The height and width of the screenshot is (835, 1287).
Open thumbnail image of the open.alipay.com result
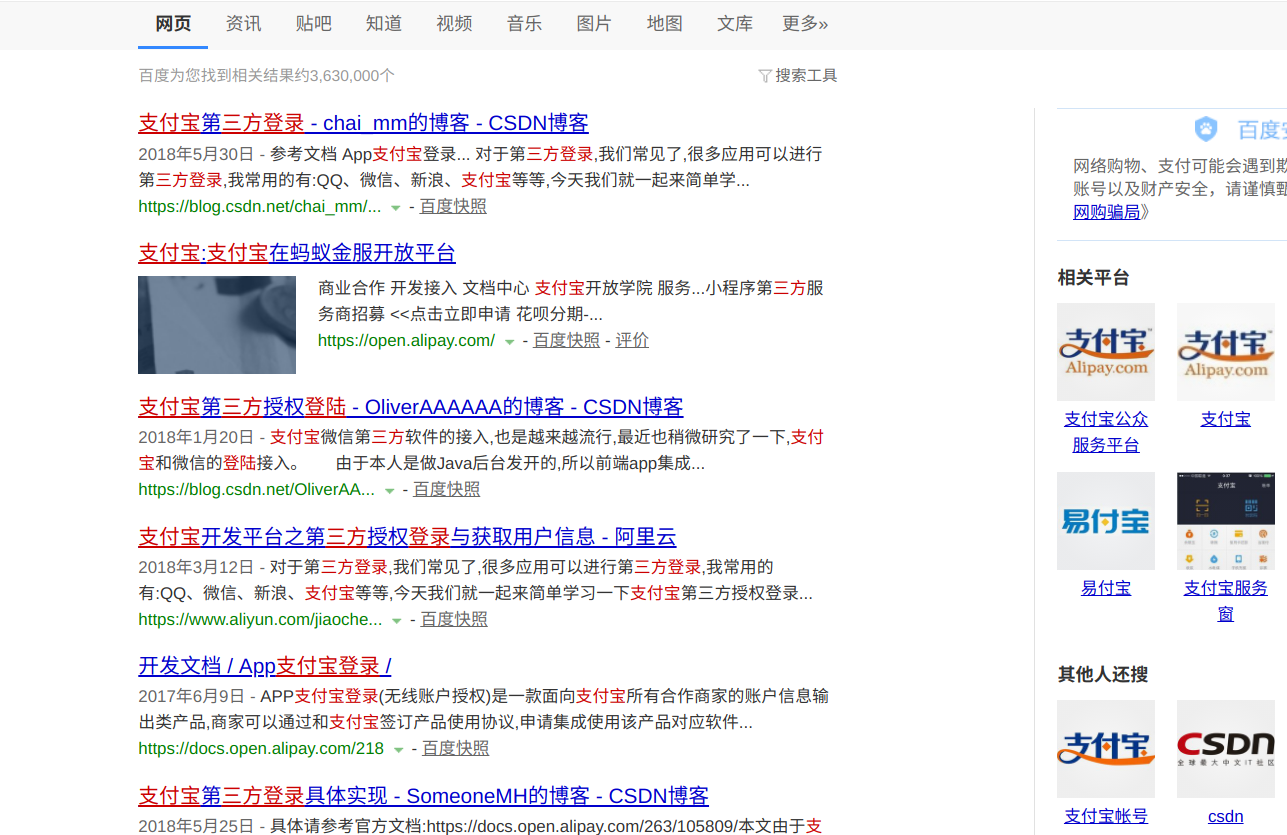[217, 325]
